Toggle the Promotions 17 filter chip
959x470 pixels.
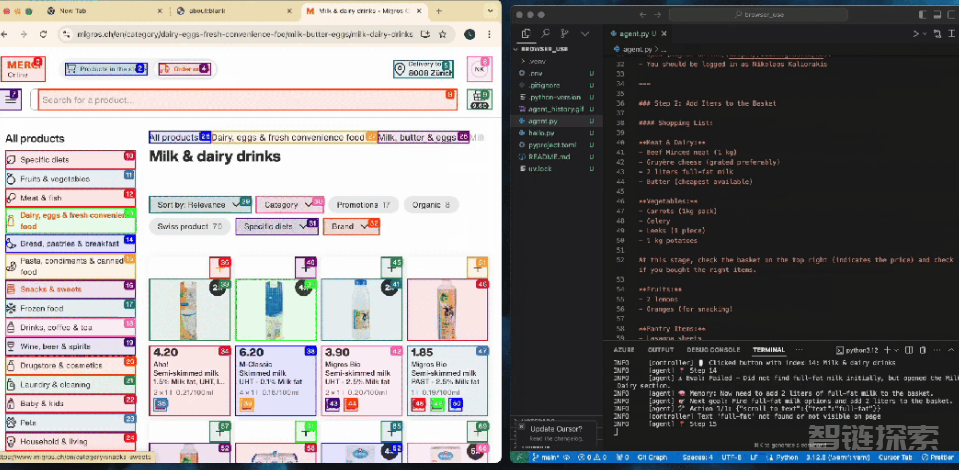point(363,205)
